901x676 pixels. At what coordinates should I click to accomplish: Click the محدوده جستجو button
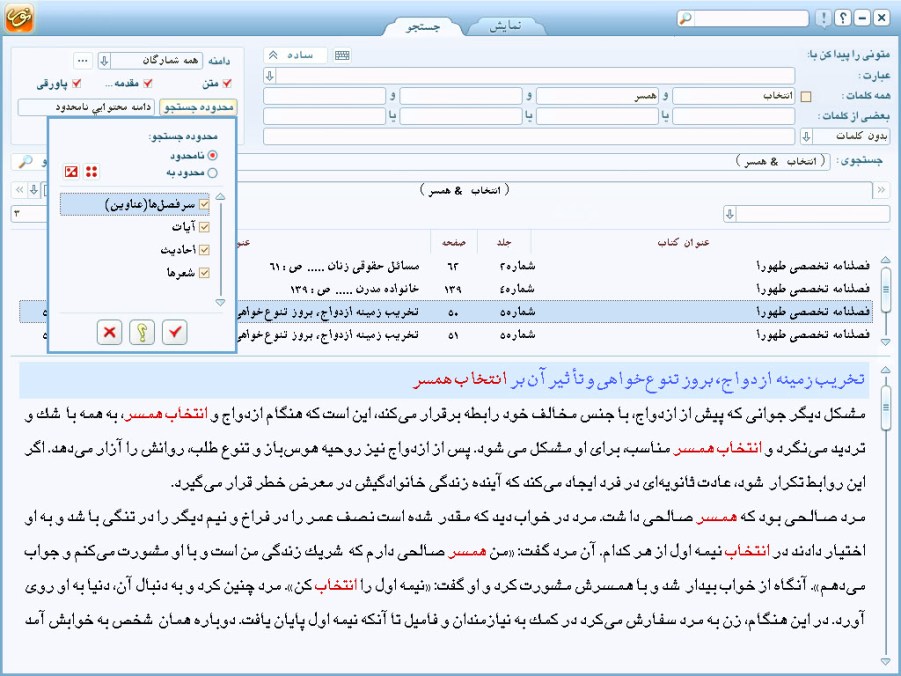[198, 107]
